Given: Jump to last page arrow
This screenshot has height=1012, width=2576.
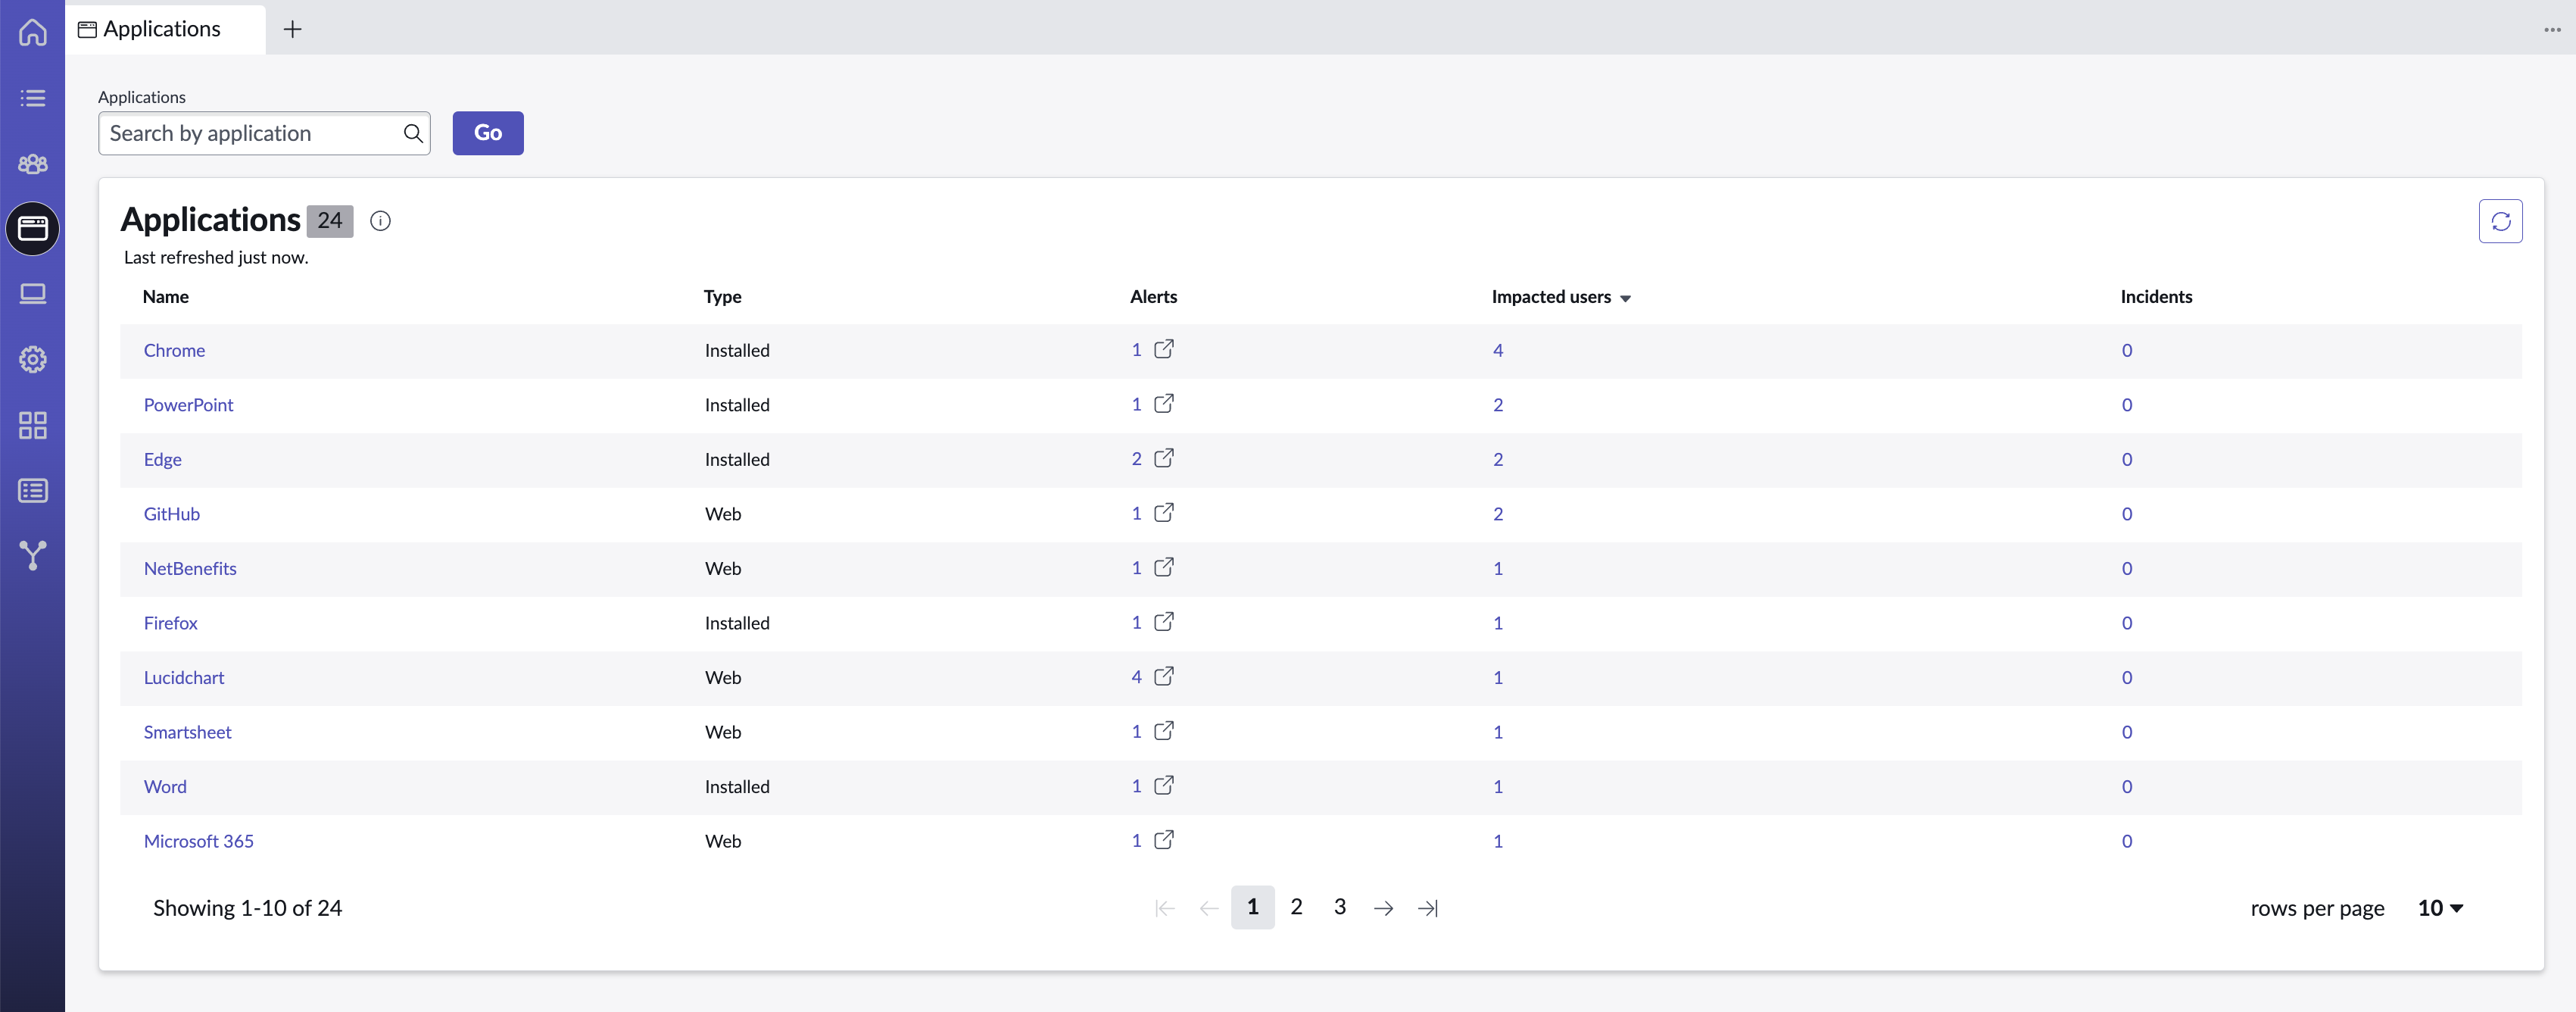Looking at the screenshot, I should tap(1428, 908).
